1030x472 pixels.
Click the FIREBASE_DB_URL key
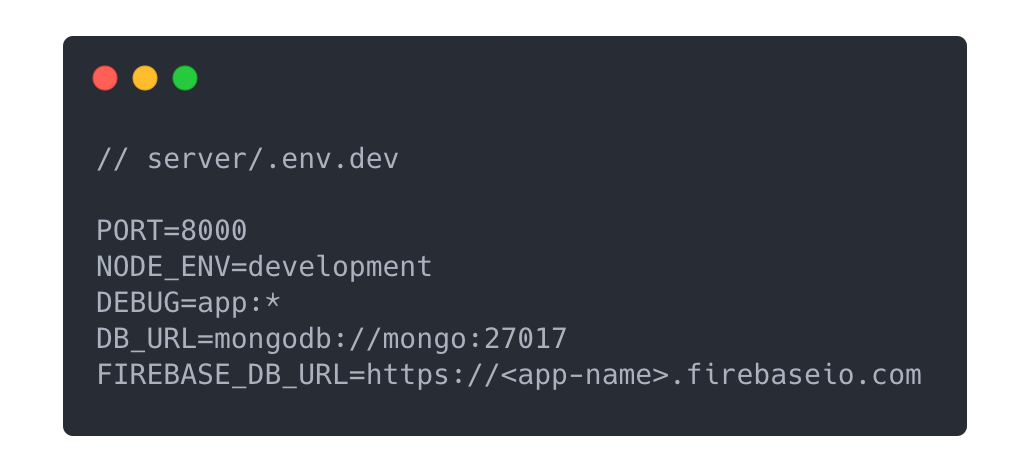pos(222,375)
